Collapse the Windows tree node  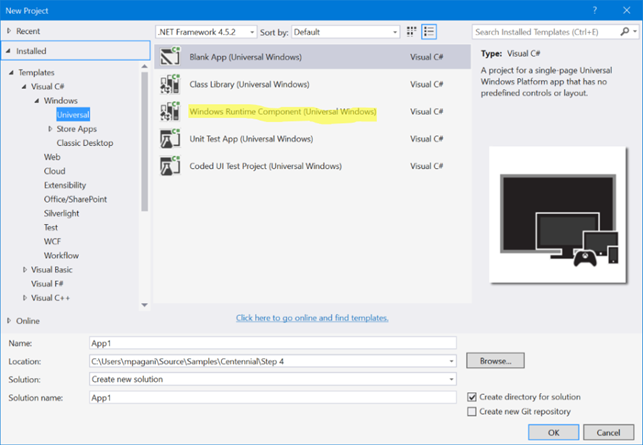37,100
